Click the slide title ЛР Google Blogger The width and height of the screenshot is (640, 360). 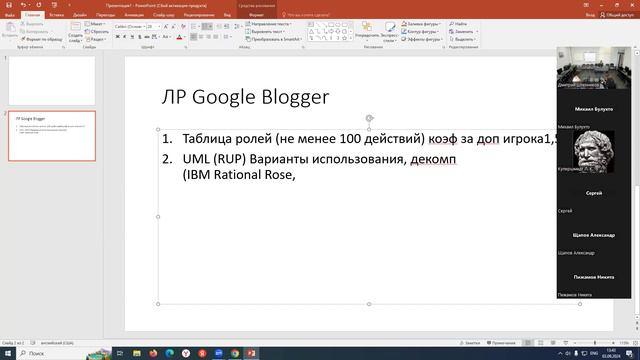(245, 97)
